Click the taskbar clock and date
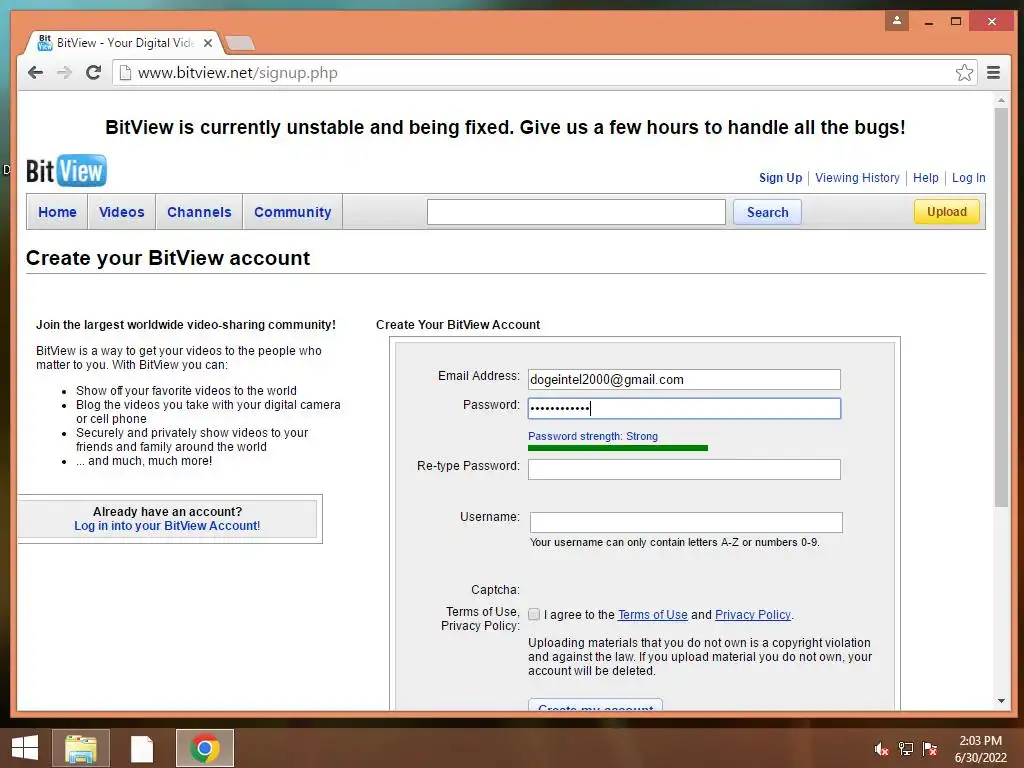 980,749
